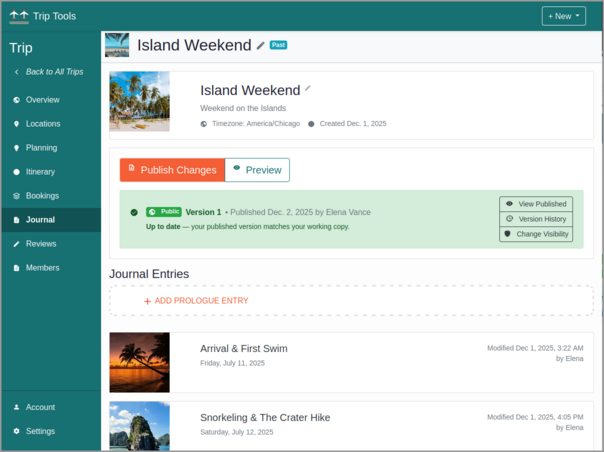This screenshot has height=452, width=604.
Task: Click small edit pencil in trip details card
Action: pos(308,89)
